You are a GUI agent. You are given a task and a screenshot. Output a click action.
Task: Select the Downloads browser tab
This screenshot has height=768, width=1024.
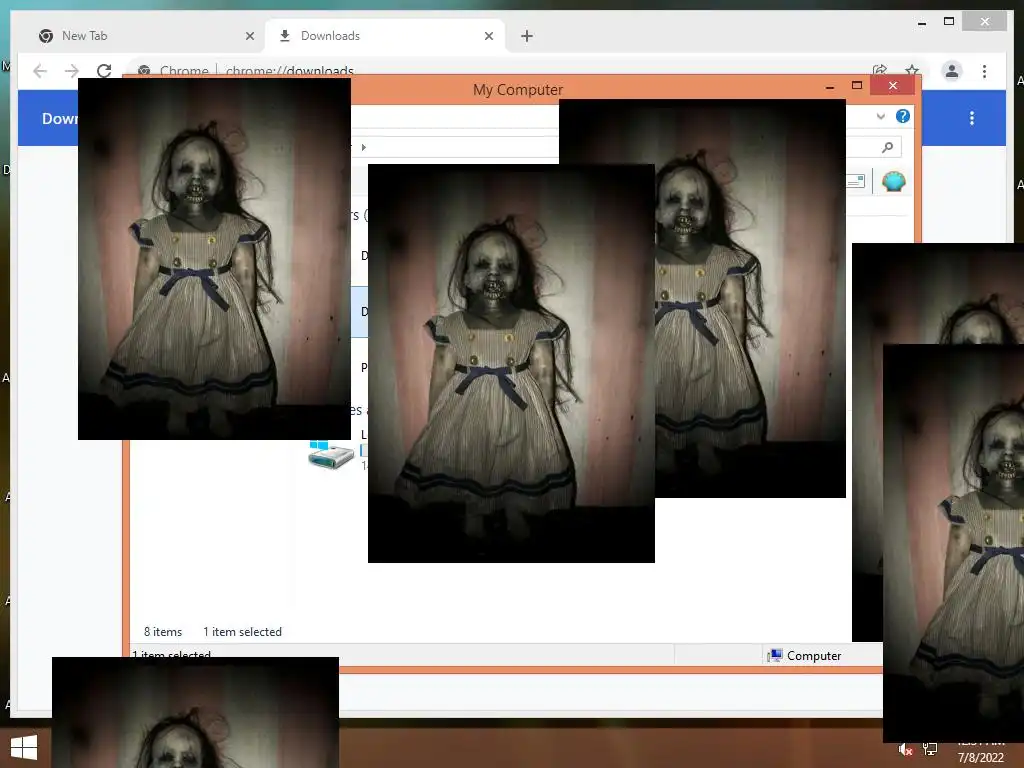[385, 36]
